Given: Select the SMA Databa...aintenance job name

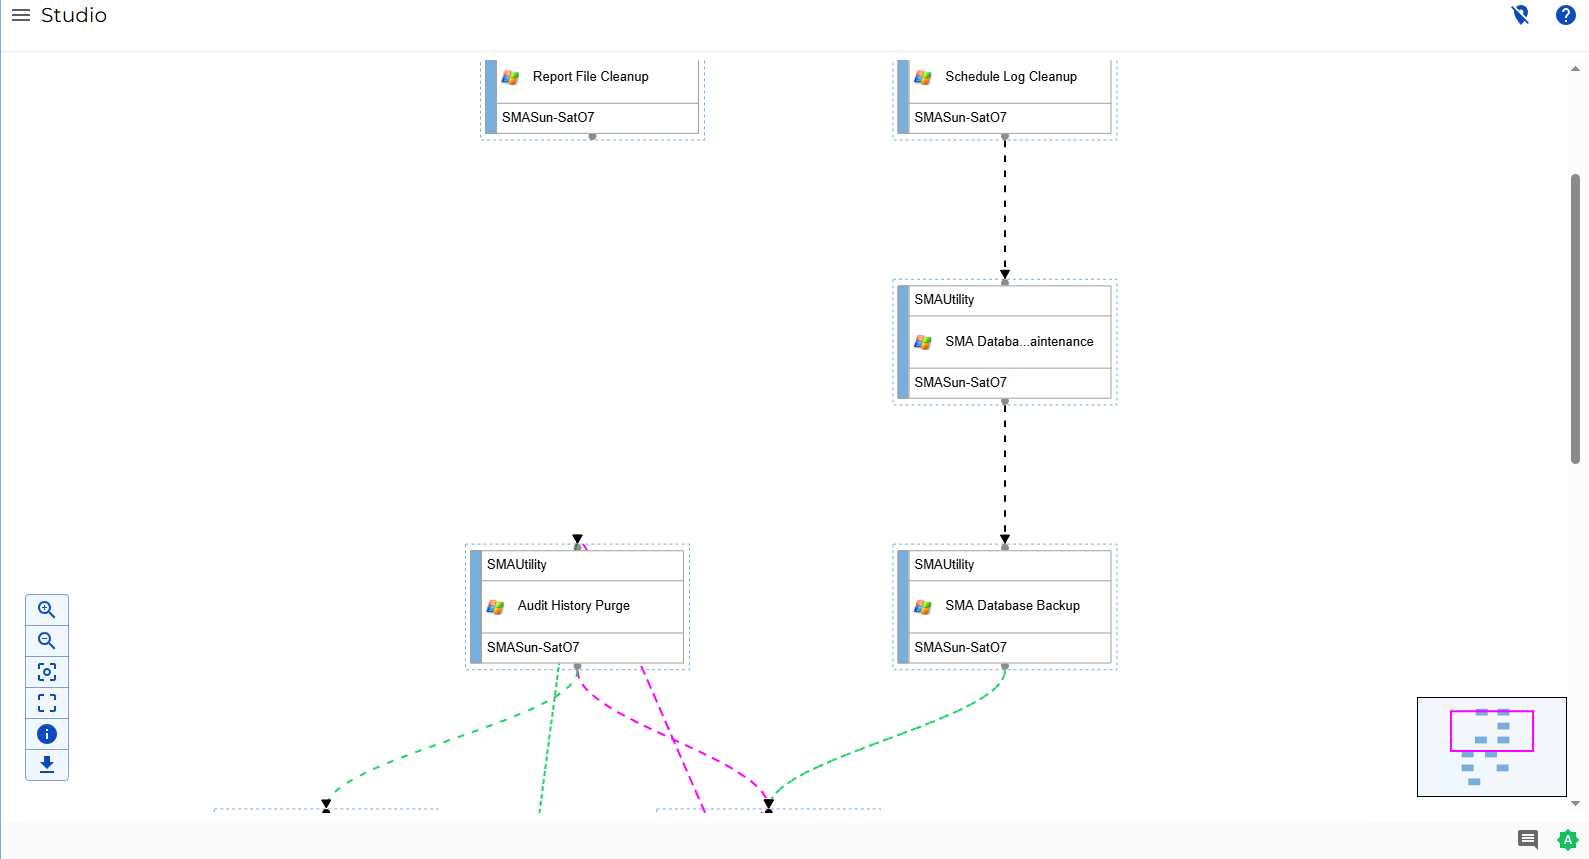Looking at the screenshot, I should pos(1019,342).
